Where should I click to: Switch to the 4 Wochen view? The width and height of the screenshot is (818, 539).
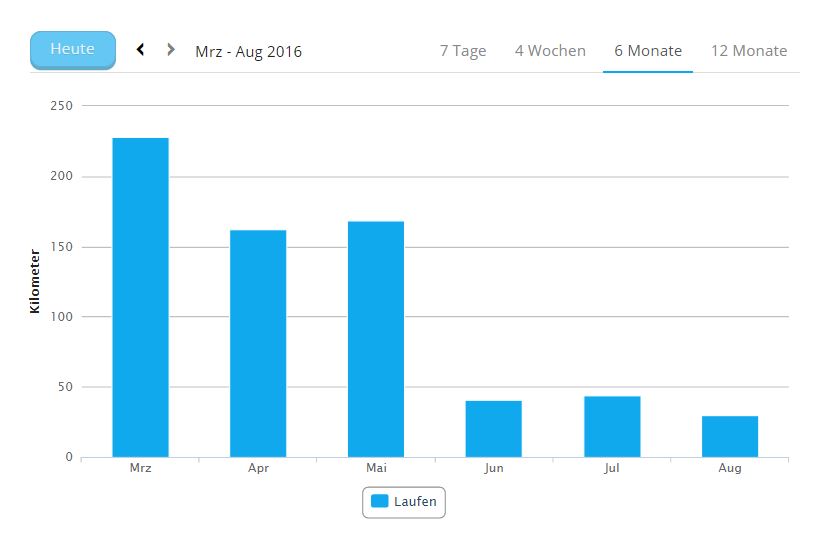click(x=550, y=51)
